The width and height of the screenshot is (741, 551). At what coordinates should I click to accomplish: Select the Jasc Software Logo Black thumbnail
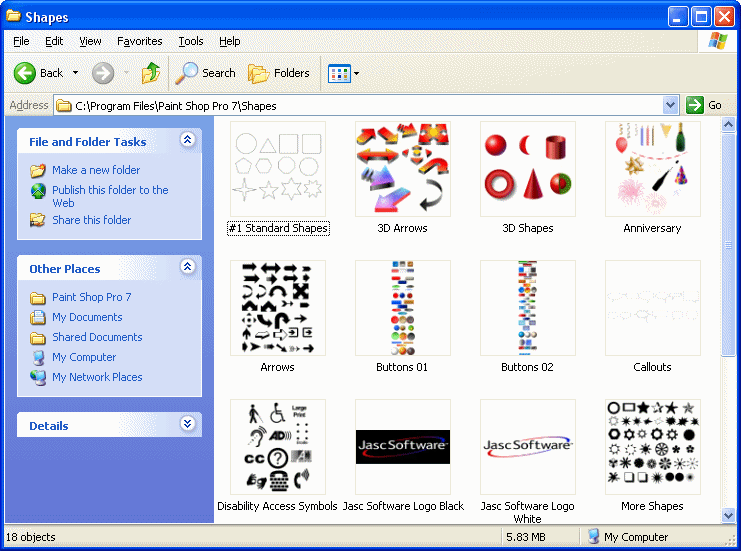tap(403, 447)
